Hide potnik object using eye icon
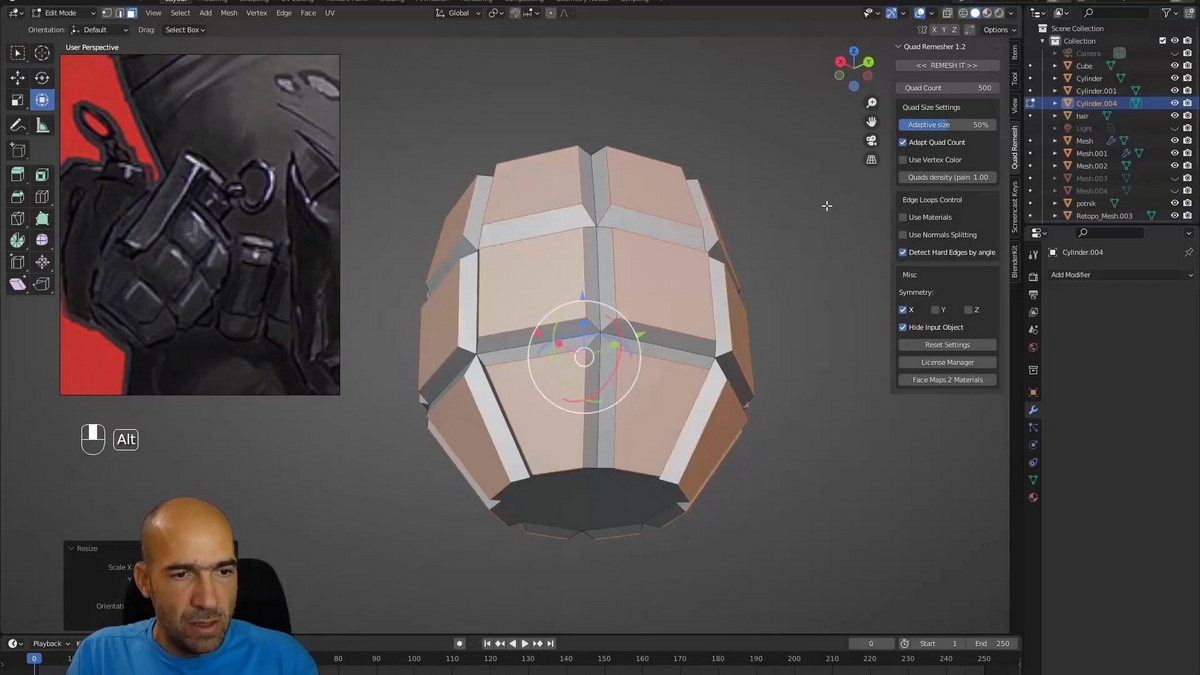 pyautogui.click(x=1175, y=203)
